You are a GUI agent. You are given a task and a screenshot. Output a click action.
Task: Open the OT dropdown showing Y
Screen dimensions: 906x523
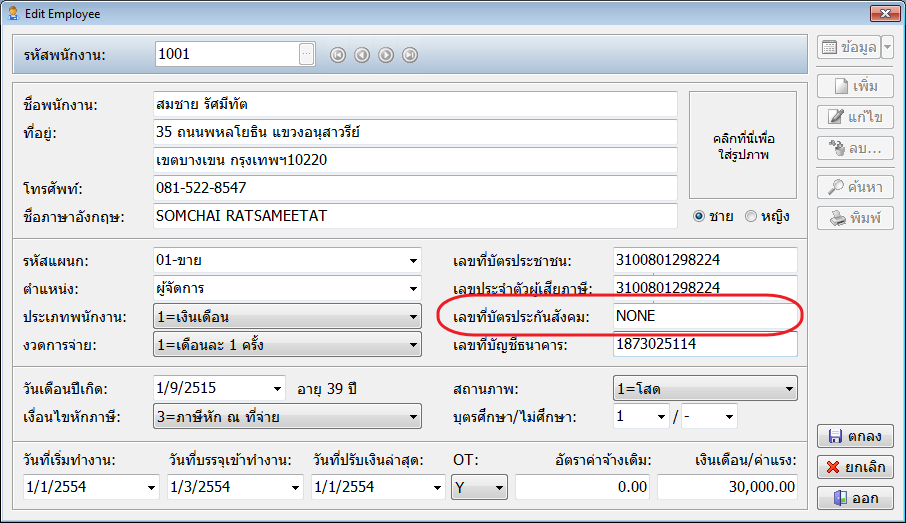click(499, 488)
